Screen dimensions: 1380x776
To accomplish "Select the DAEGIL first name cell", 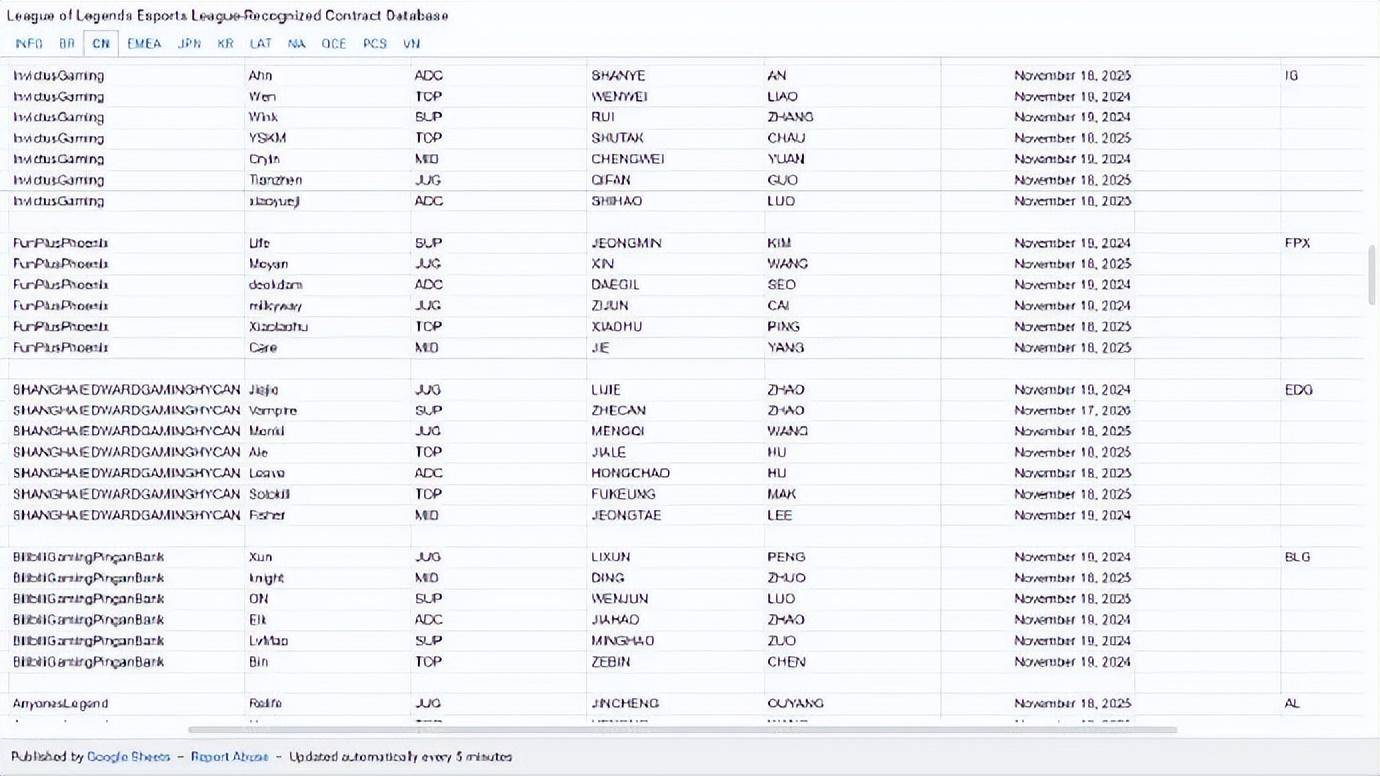I will pos(676,285).
